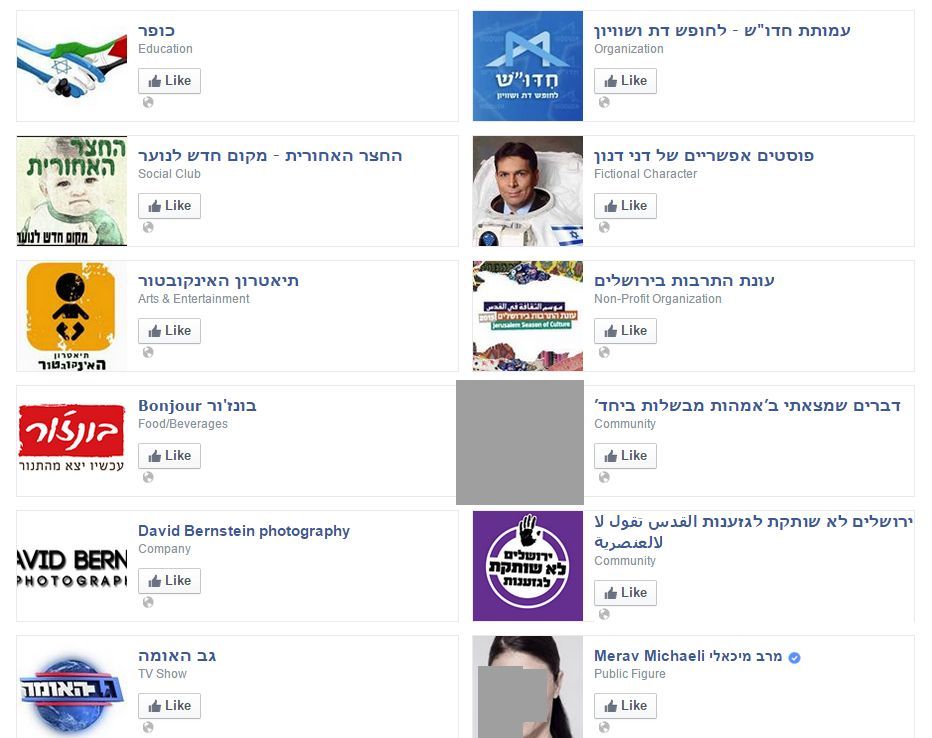Open the Merav Michaeli page title link
This screenshot has width=932, height=738.
(688, 656)
